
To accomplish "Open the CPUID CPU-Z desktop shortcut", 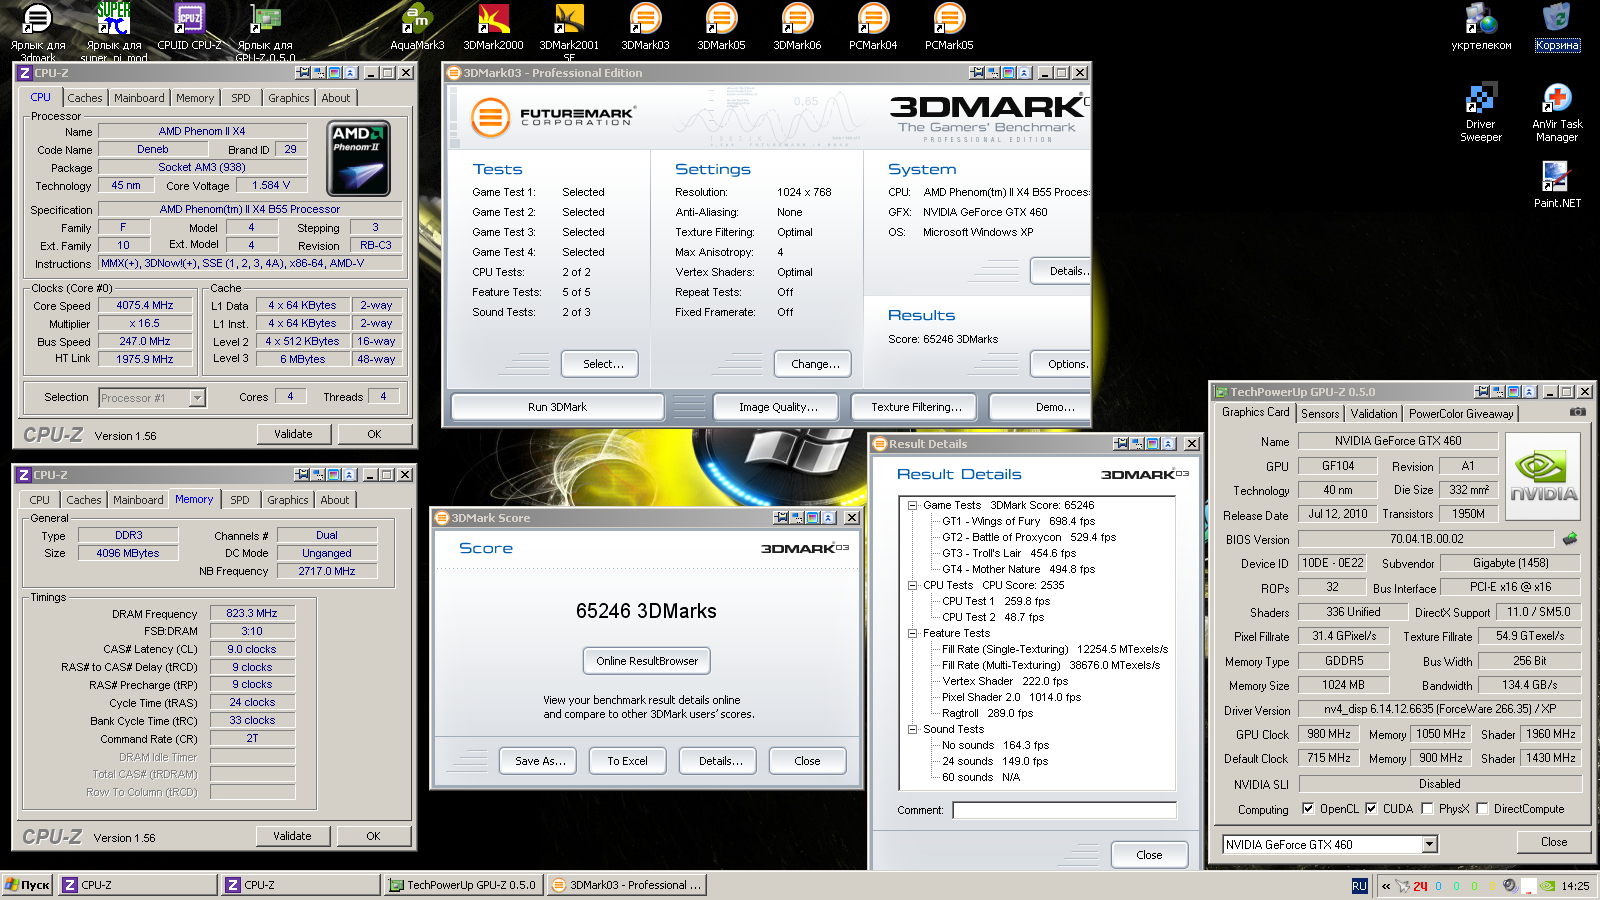I will click(189, 27).
